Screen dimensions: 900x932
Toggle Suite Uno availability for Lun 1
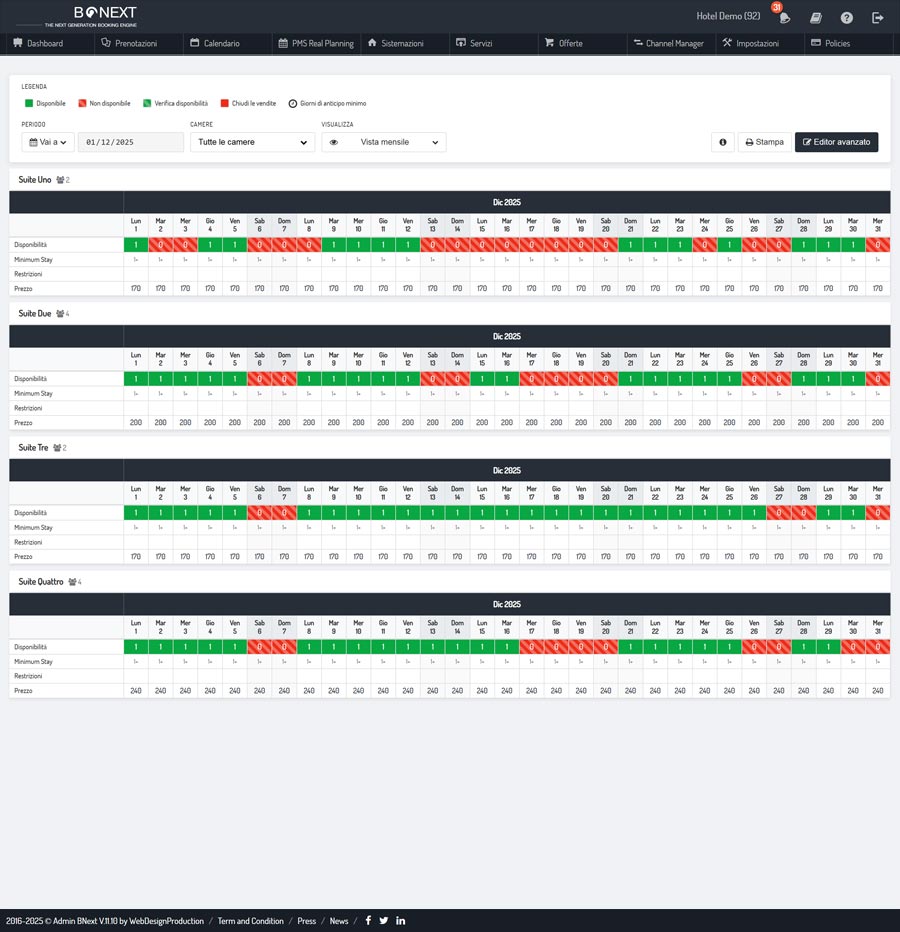pyautogui.click(x=136, y=245)
